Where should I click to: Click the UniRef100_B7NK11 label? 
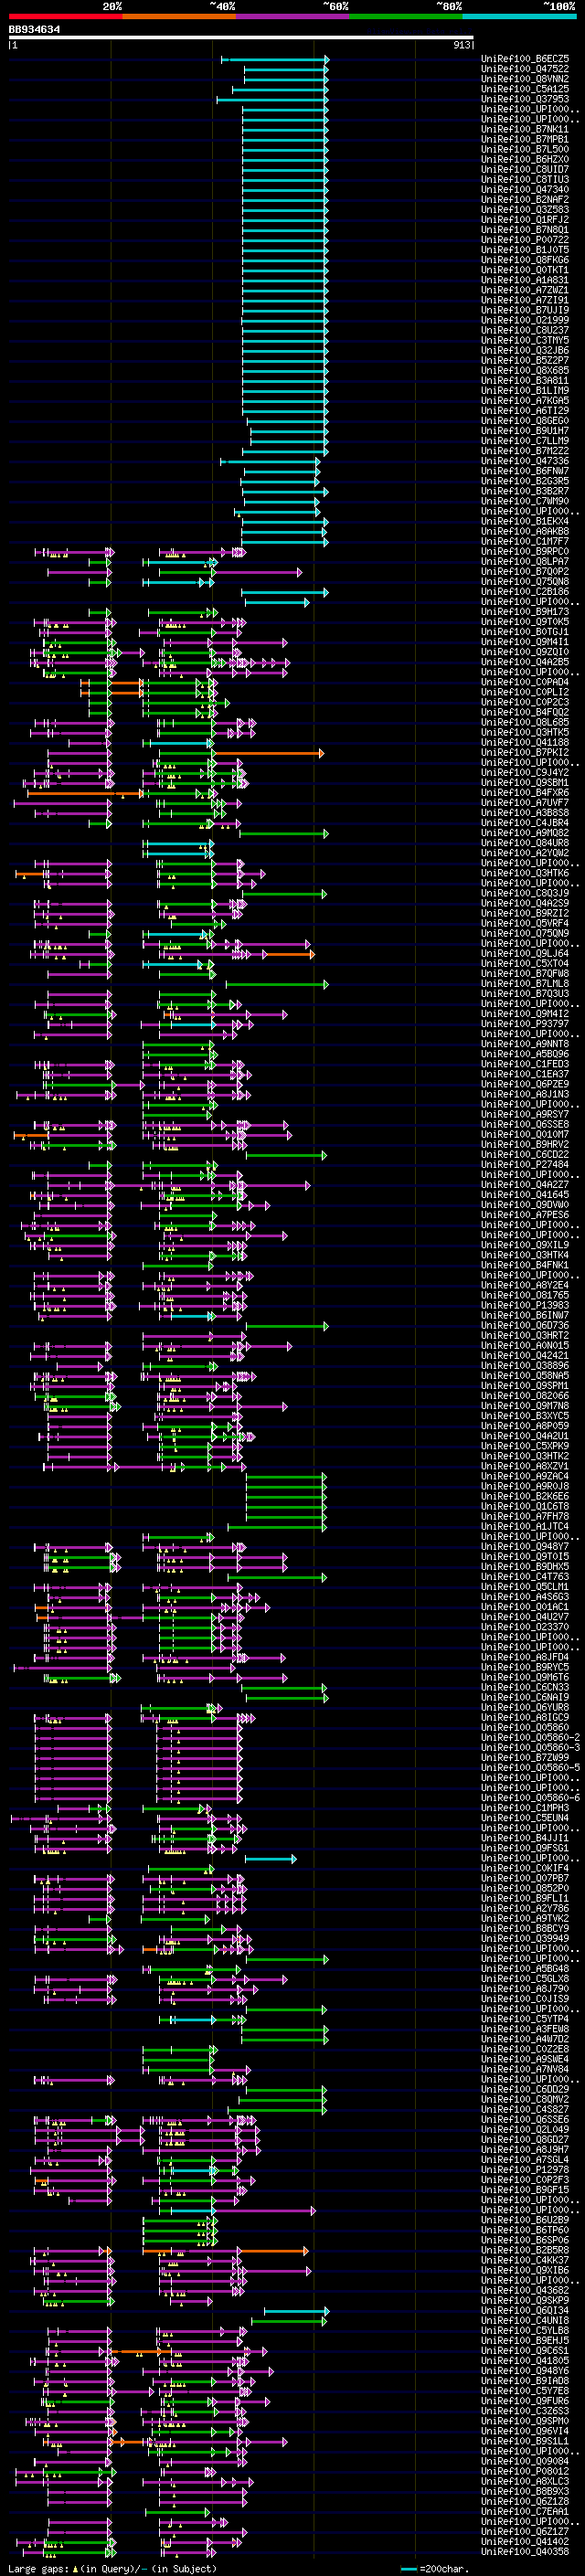click(x=525, y=129)
